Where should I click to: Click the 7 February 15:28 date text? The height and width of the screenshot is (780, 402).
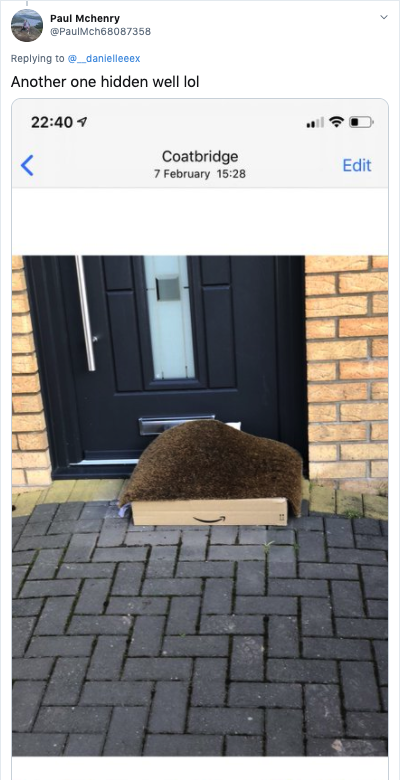coord(200,174)
